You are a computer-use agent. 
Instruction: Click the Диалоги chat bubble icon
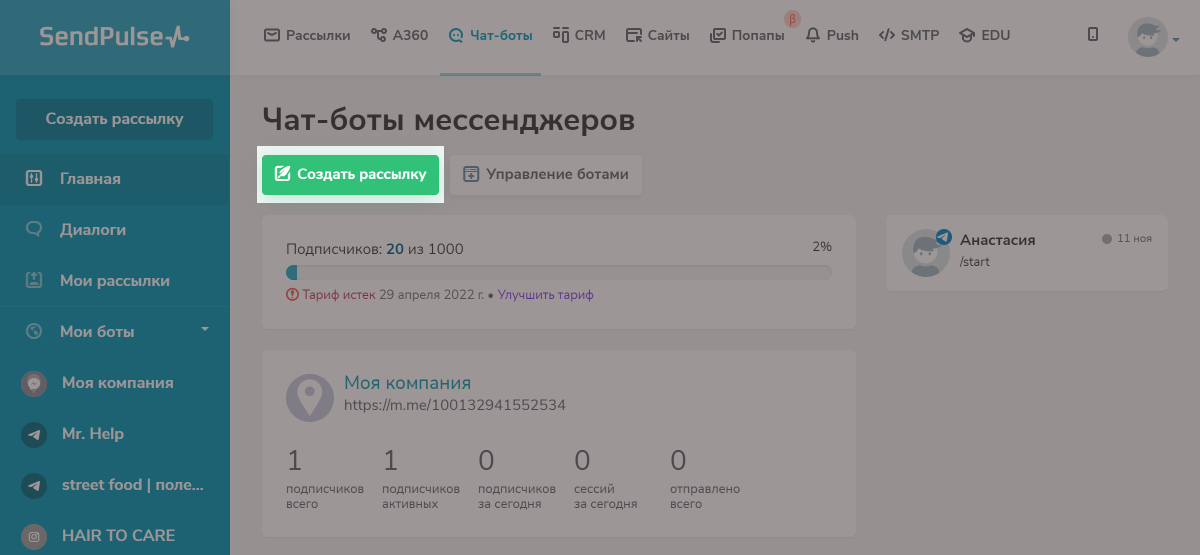click(x=34, y=229)
